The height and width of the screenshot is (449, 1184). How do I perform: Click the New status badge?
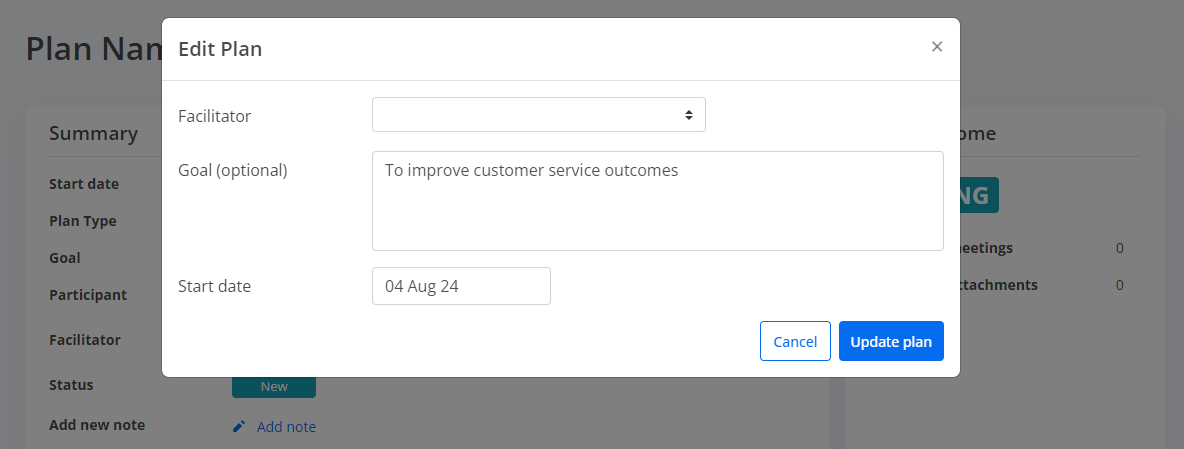coord(273,386)
